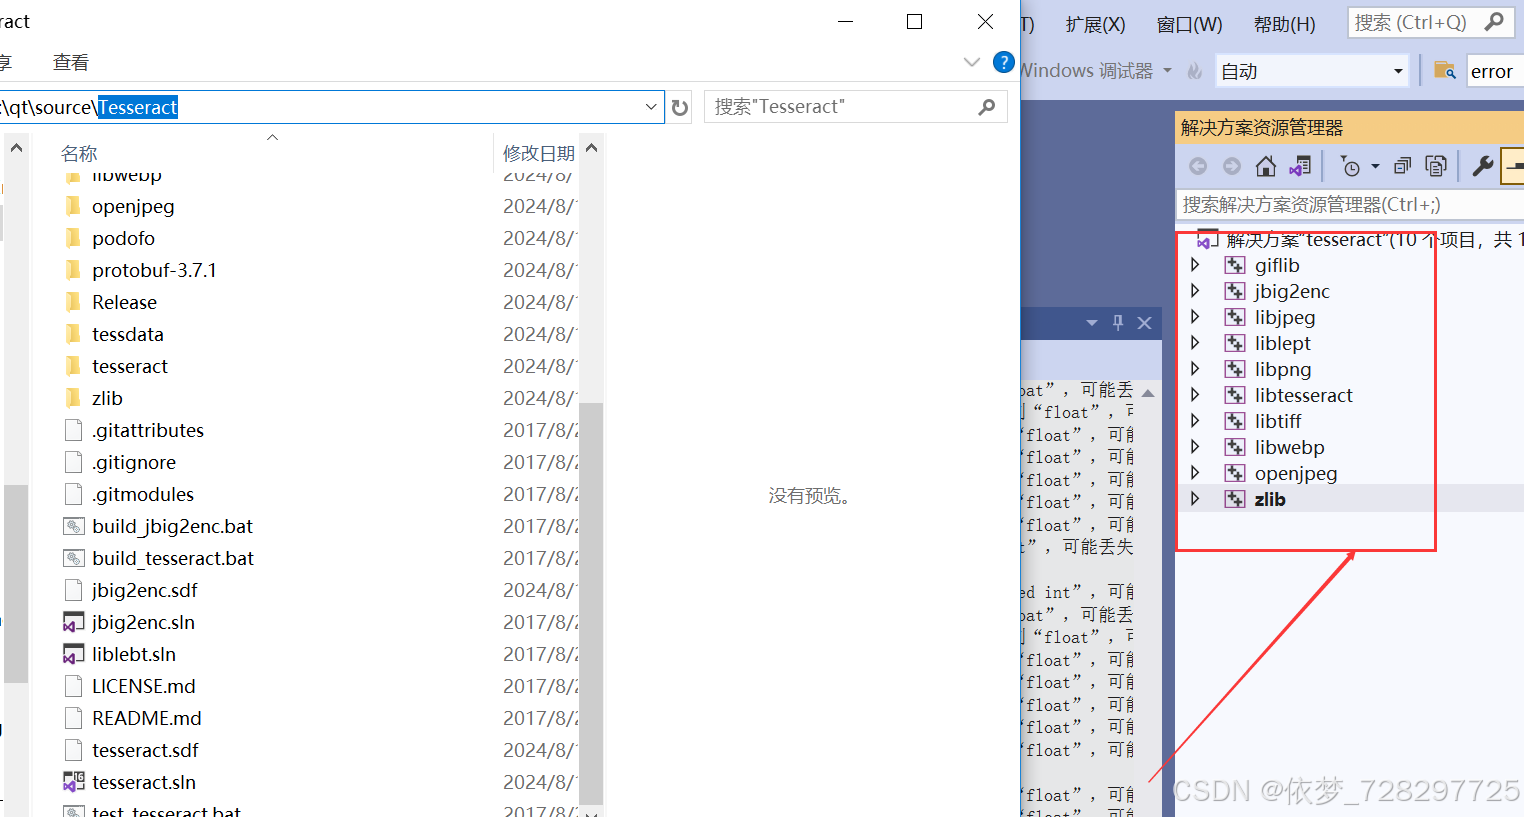Select README.md in file list
The height and width of the screenshot is (817, 1524).
click(147, 718)
